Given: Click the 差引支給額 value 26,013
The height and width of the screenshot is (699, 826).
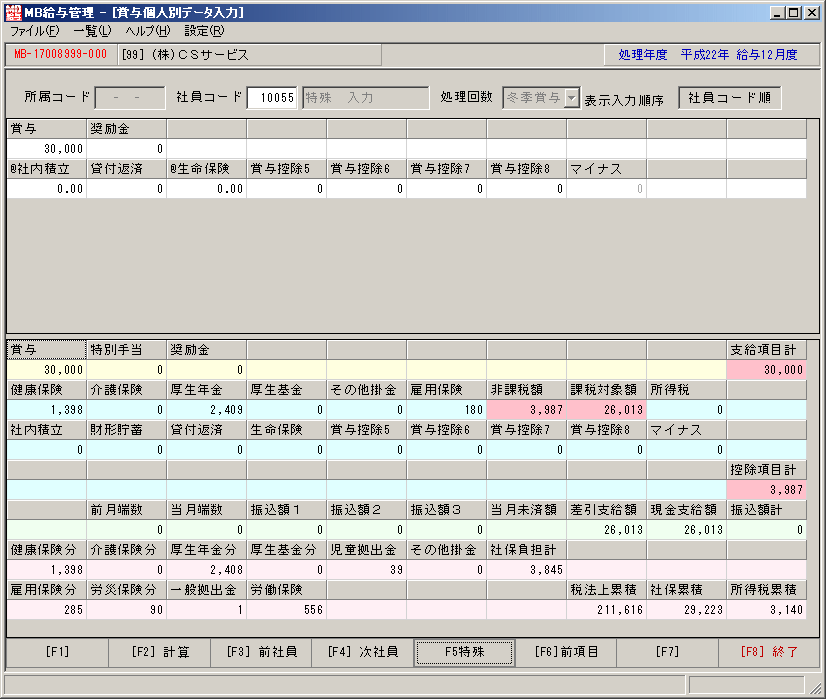Looking at the screenshot, I should [607, 530].
